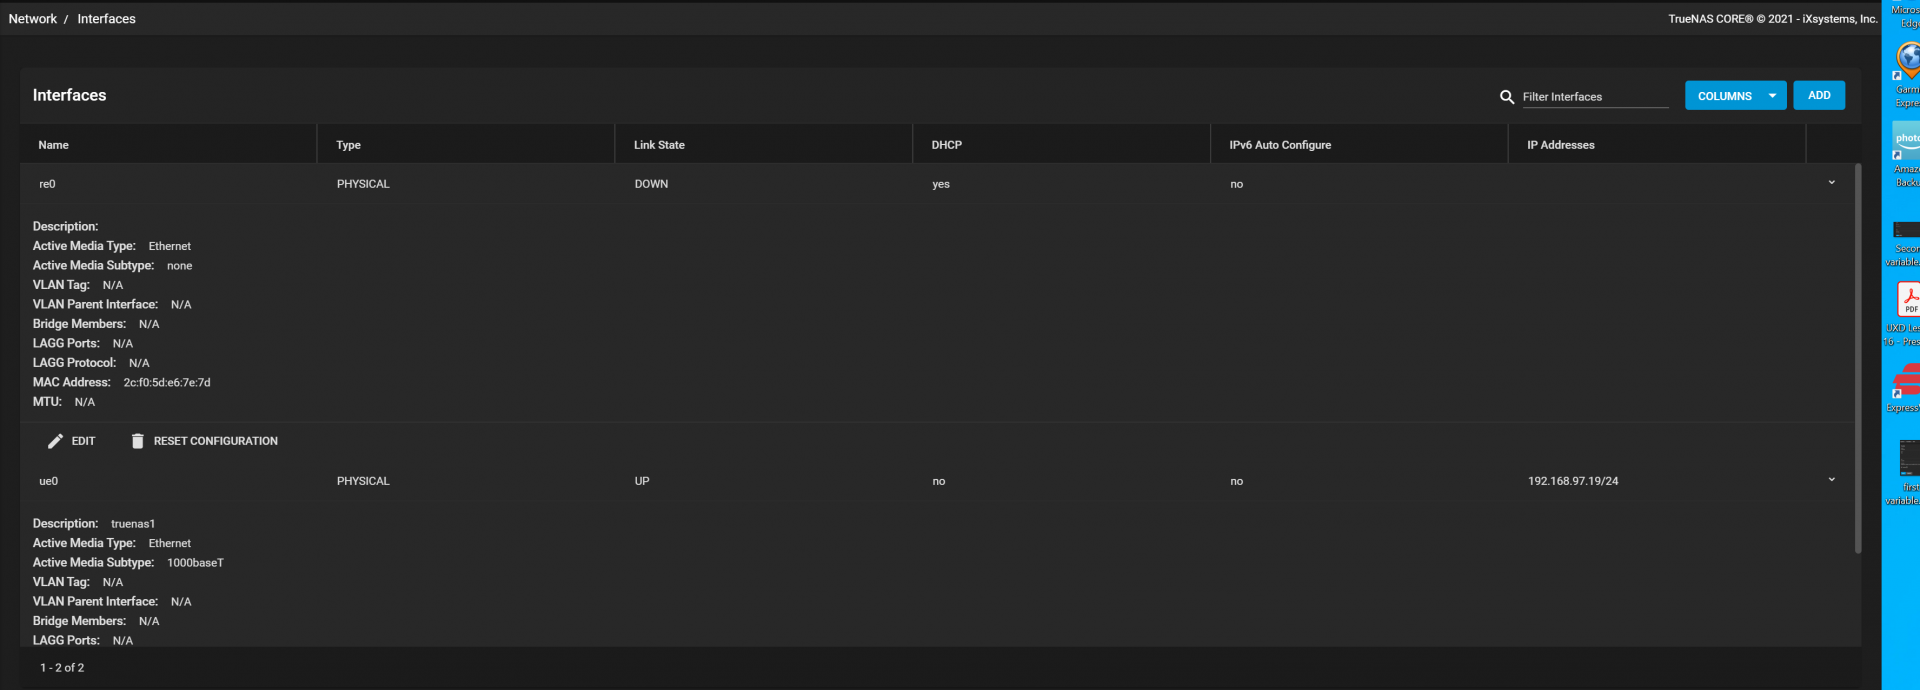Open the PDF file desktop icon

1908,300
